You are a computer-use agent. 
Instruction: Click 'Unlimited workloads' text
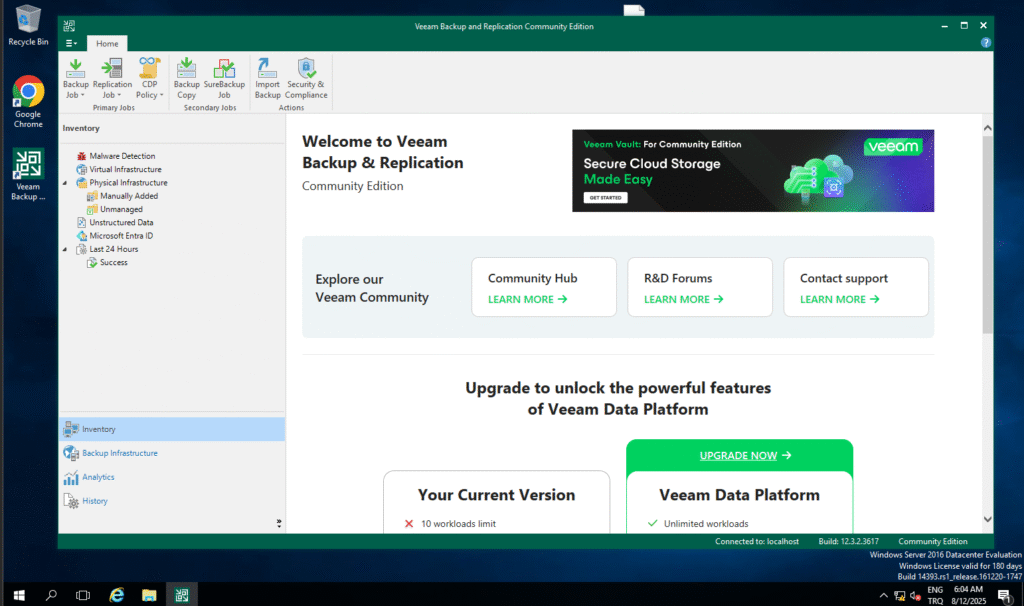706,524
